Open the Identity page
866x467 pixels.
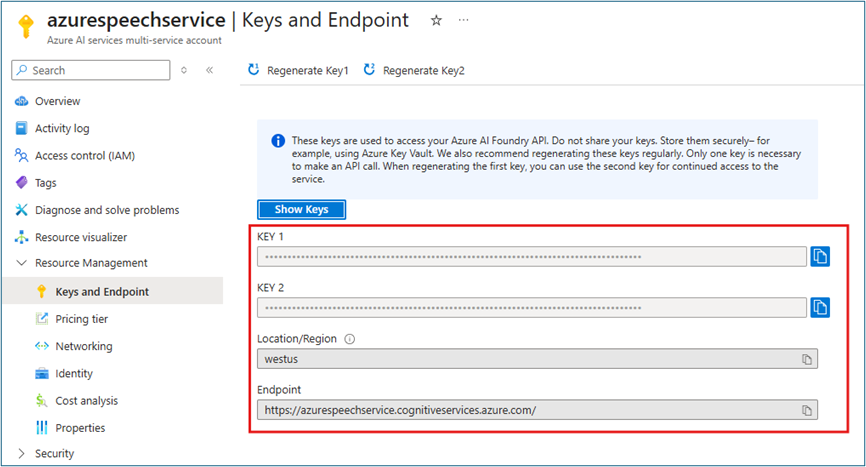click(74, 374)
